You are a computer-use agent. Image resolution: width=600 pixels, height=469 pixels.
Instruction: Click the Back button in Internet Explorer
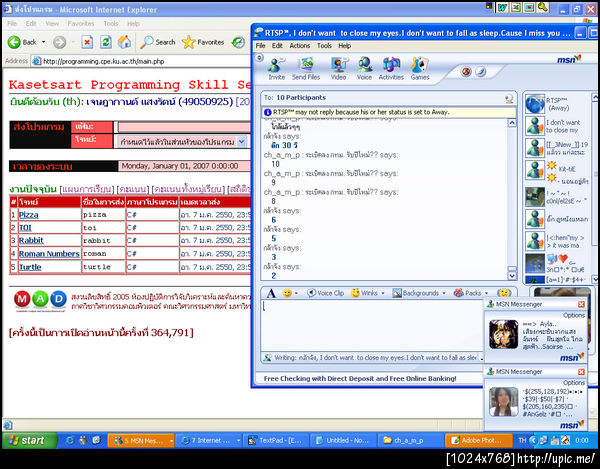click(x=22, y=42)
